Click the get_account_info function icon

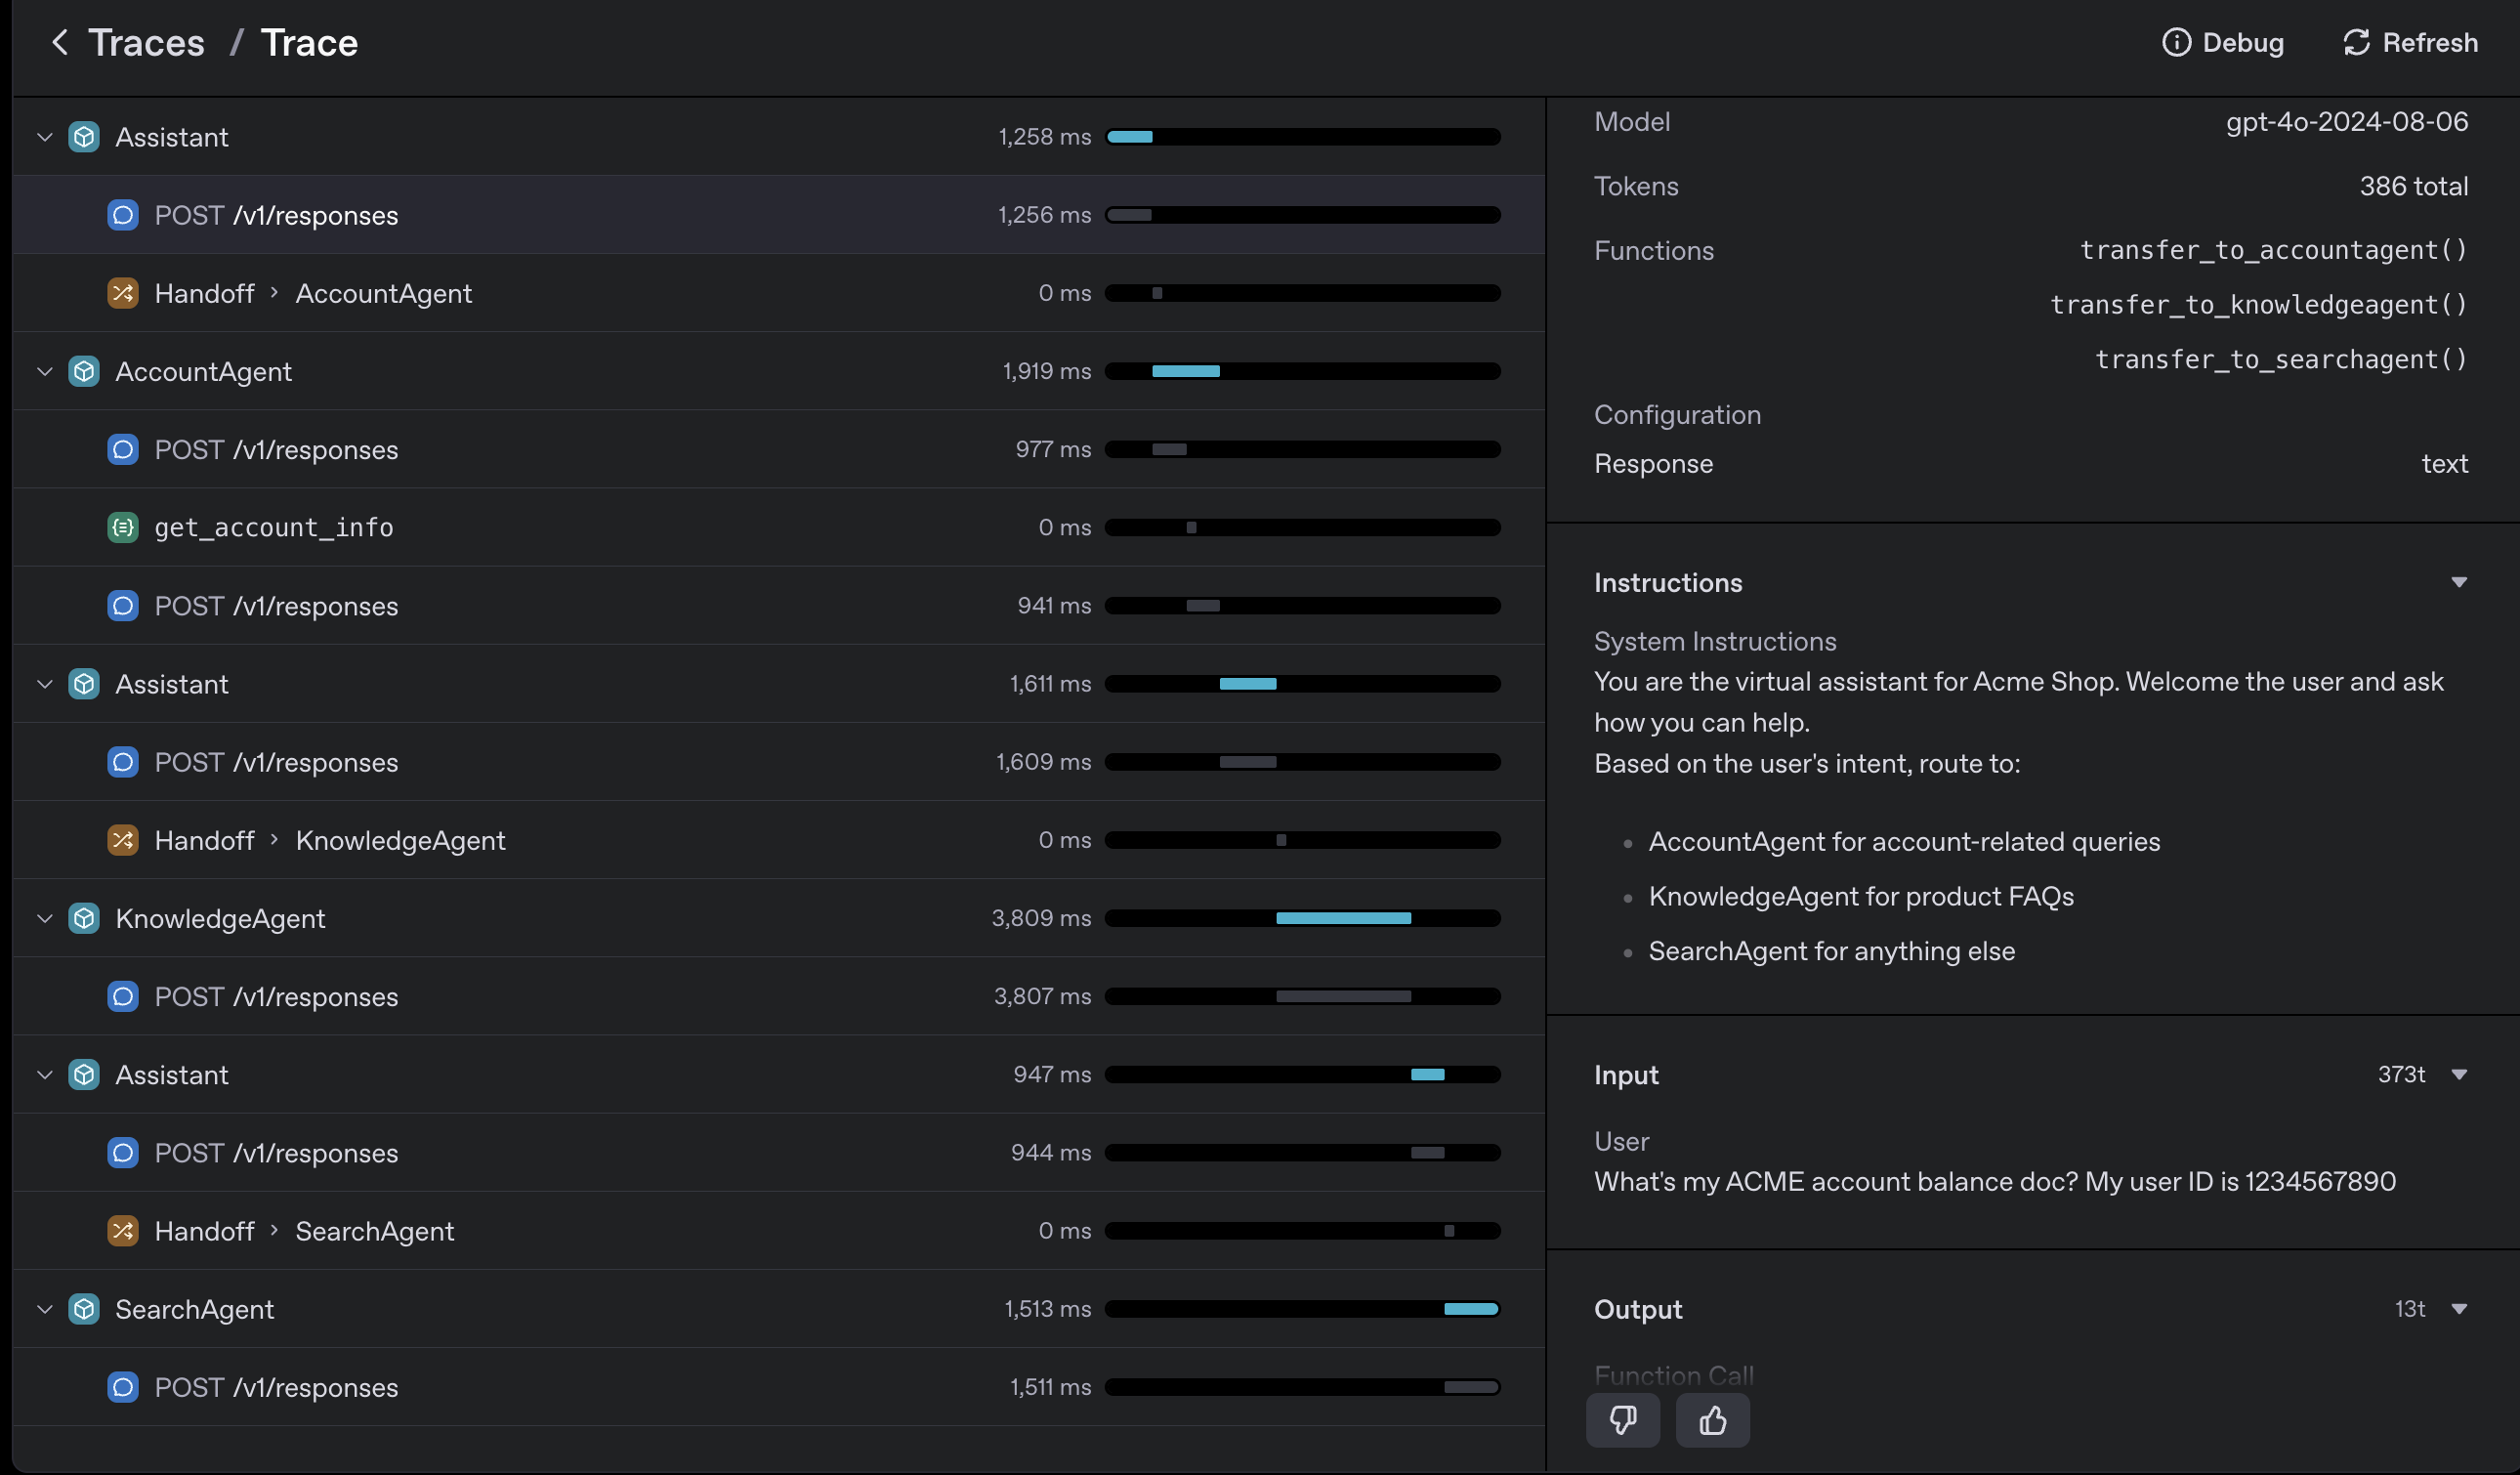click(122, 527)
